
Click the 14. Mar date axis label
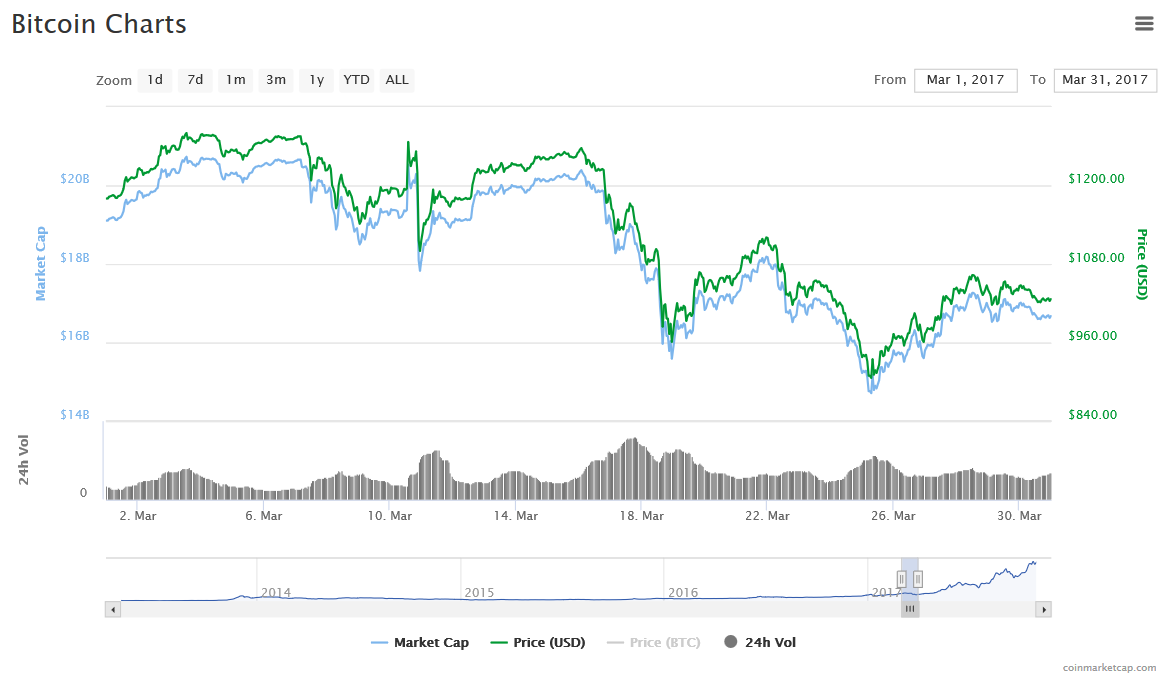click(x=515, y=516)
